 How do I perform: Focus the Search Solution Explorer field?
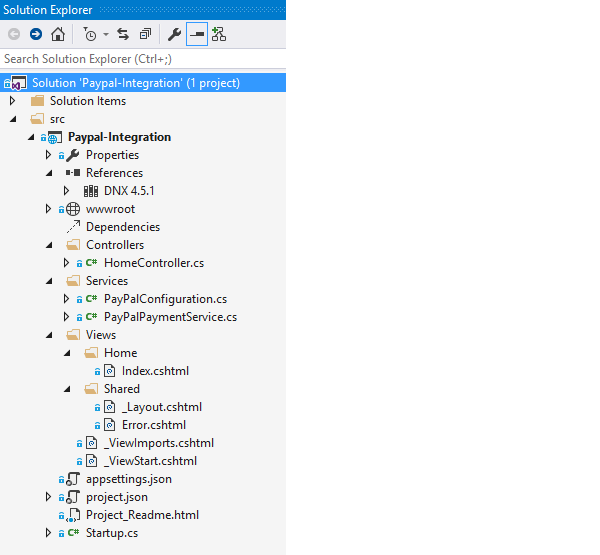(x=143, y=59)
